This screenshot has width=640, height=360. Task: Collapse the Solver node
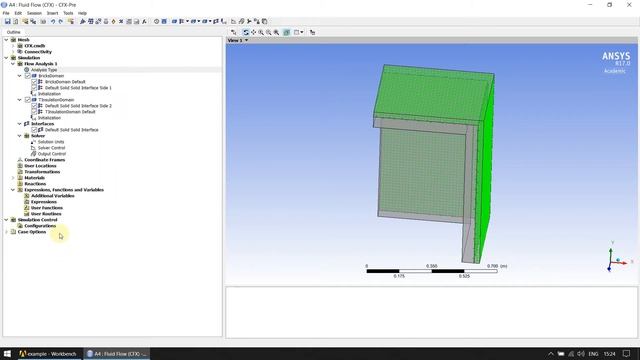tap(20, 136)
